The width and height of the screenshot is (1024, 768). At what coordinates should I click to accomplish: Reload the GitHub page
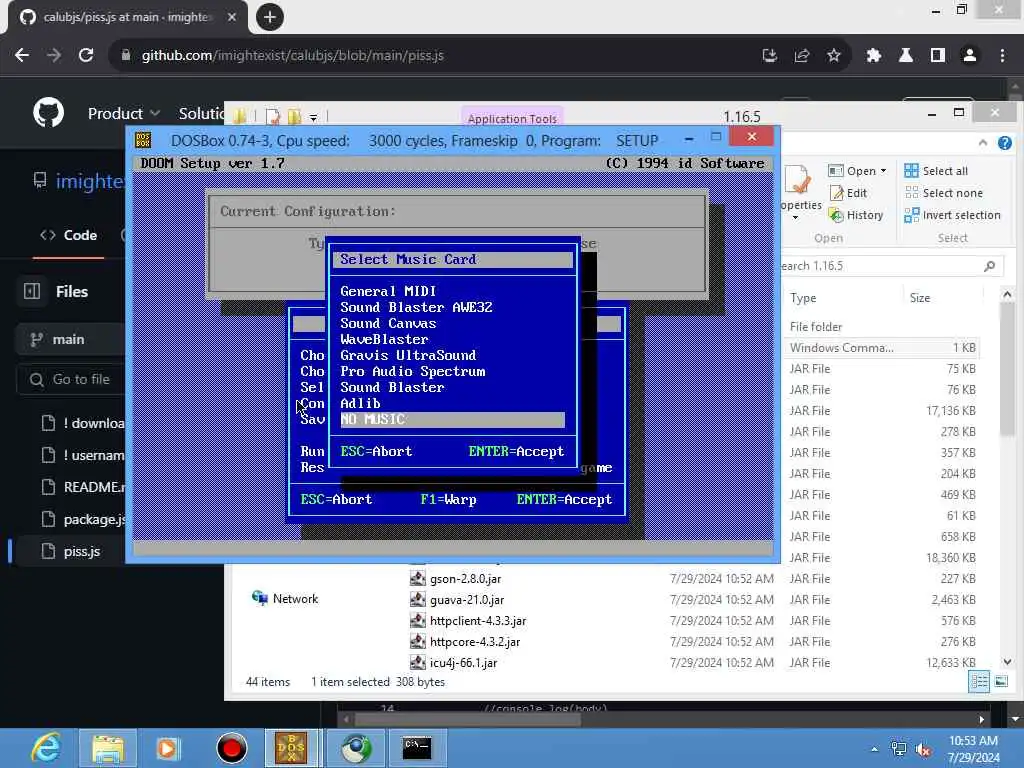point(86,56)
